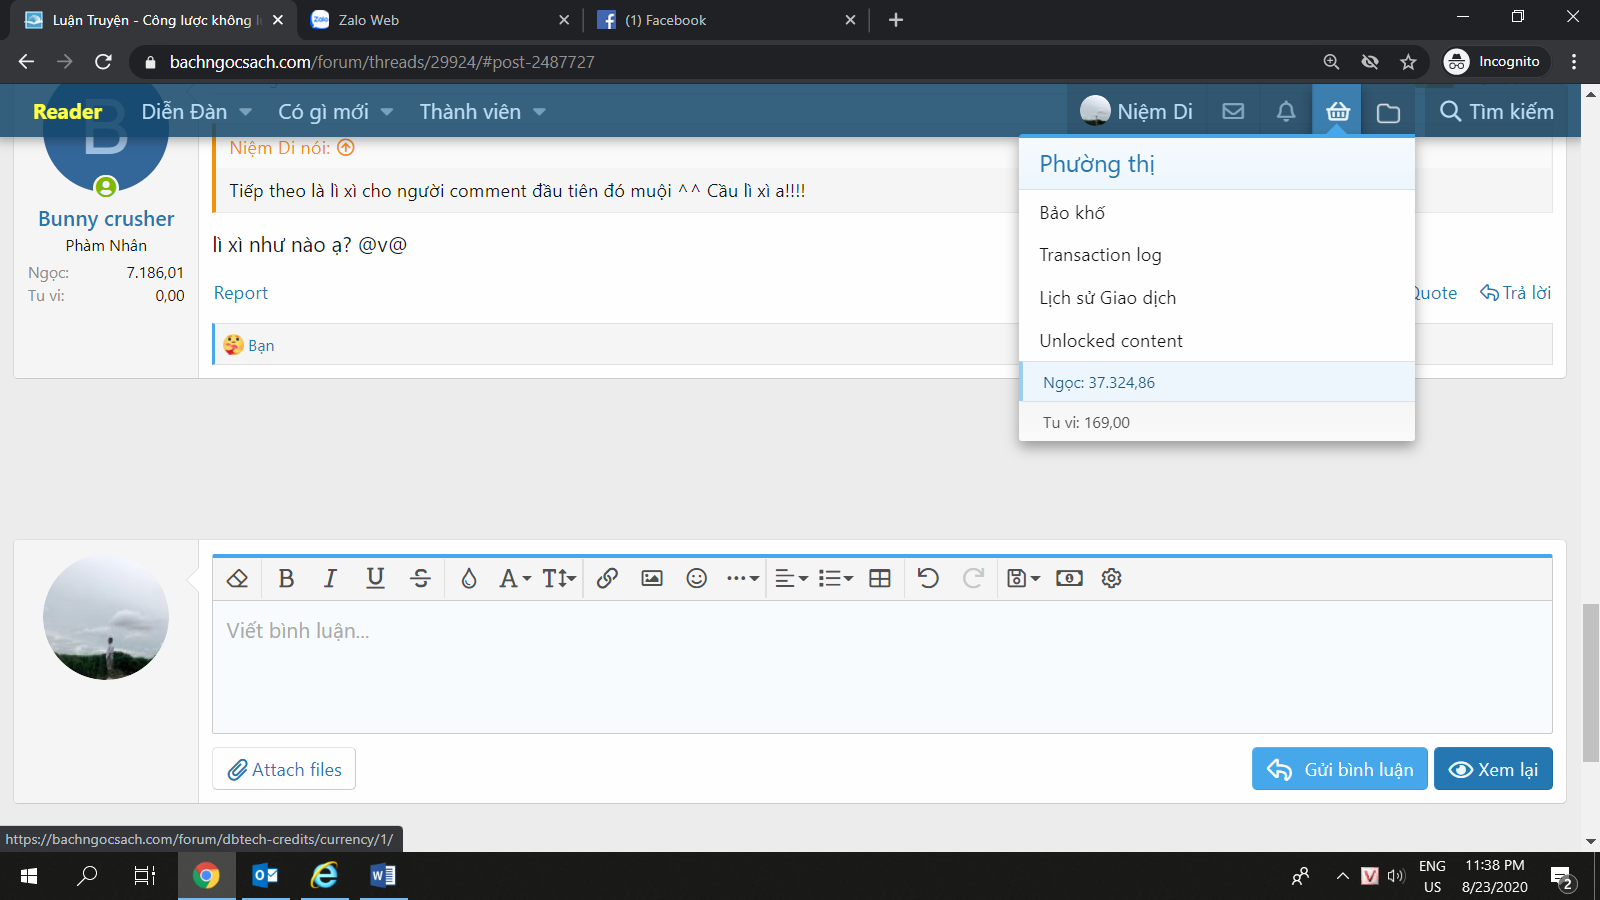Click the Attach files button
The height and width of the screenshot is (900, 1600).
coord(284,769)
